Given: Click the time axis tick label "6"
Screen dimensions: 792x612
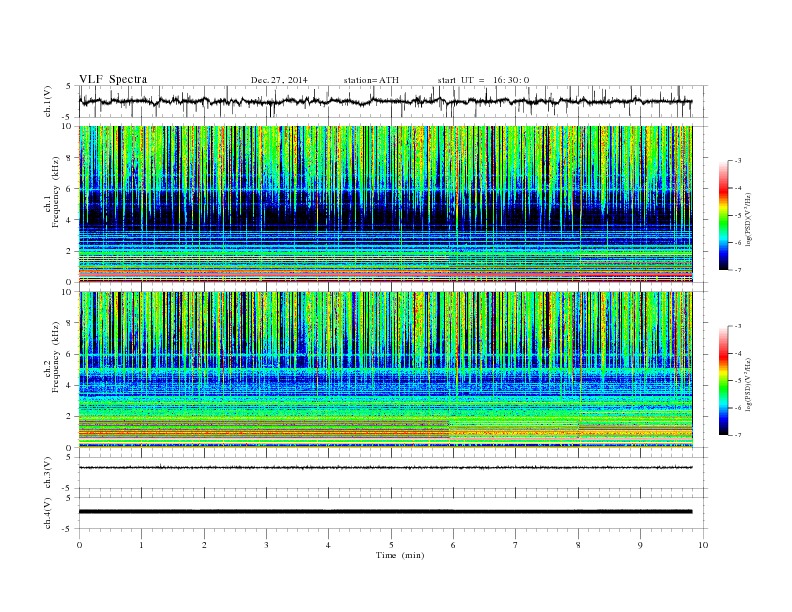Looking at the screenshot, I should point(453,545).
